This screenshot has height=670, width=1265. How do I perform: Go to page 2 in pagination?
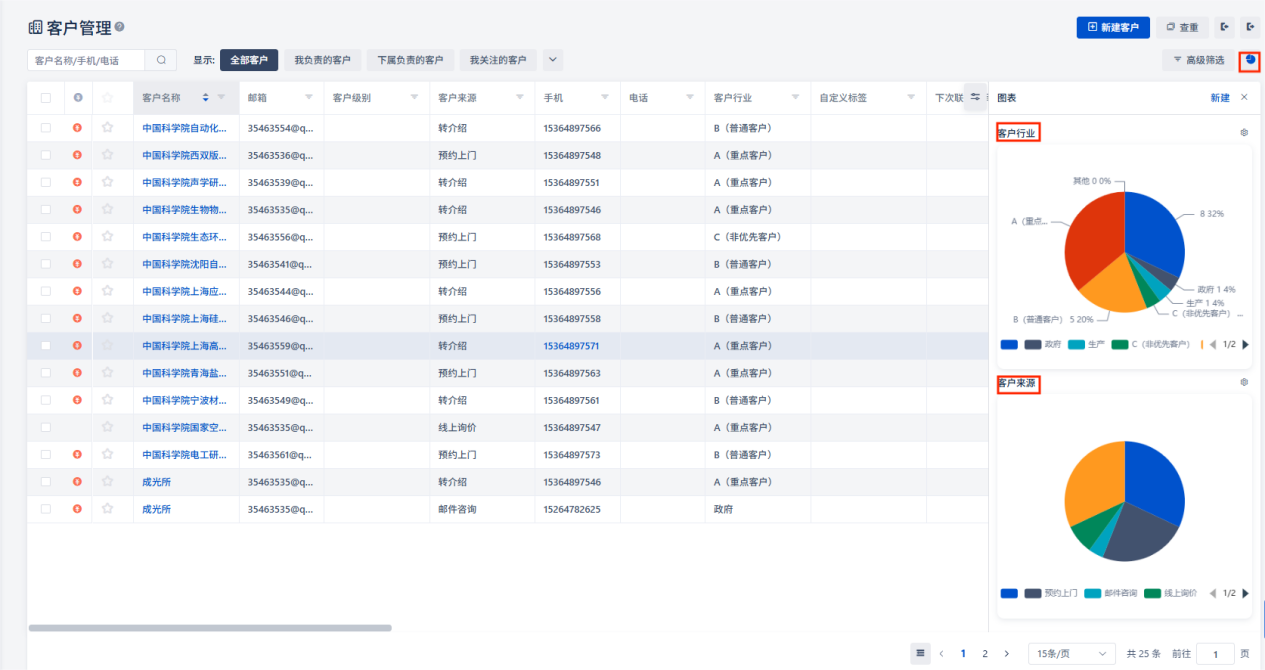[985, 653]
